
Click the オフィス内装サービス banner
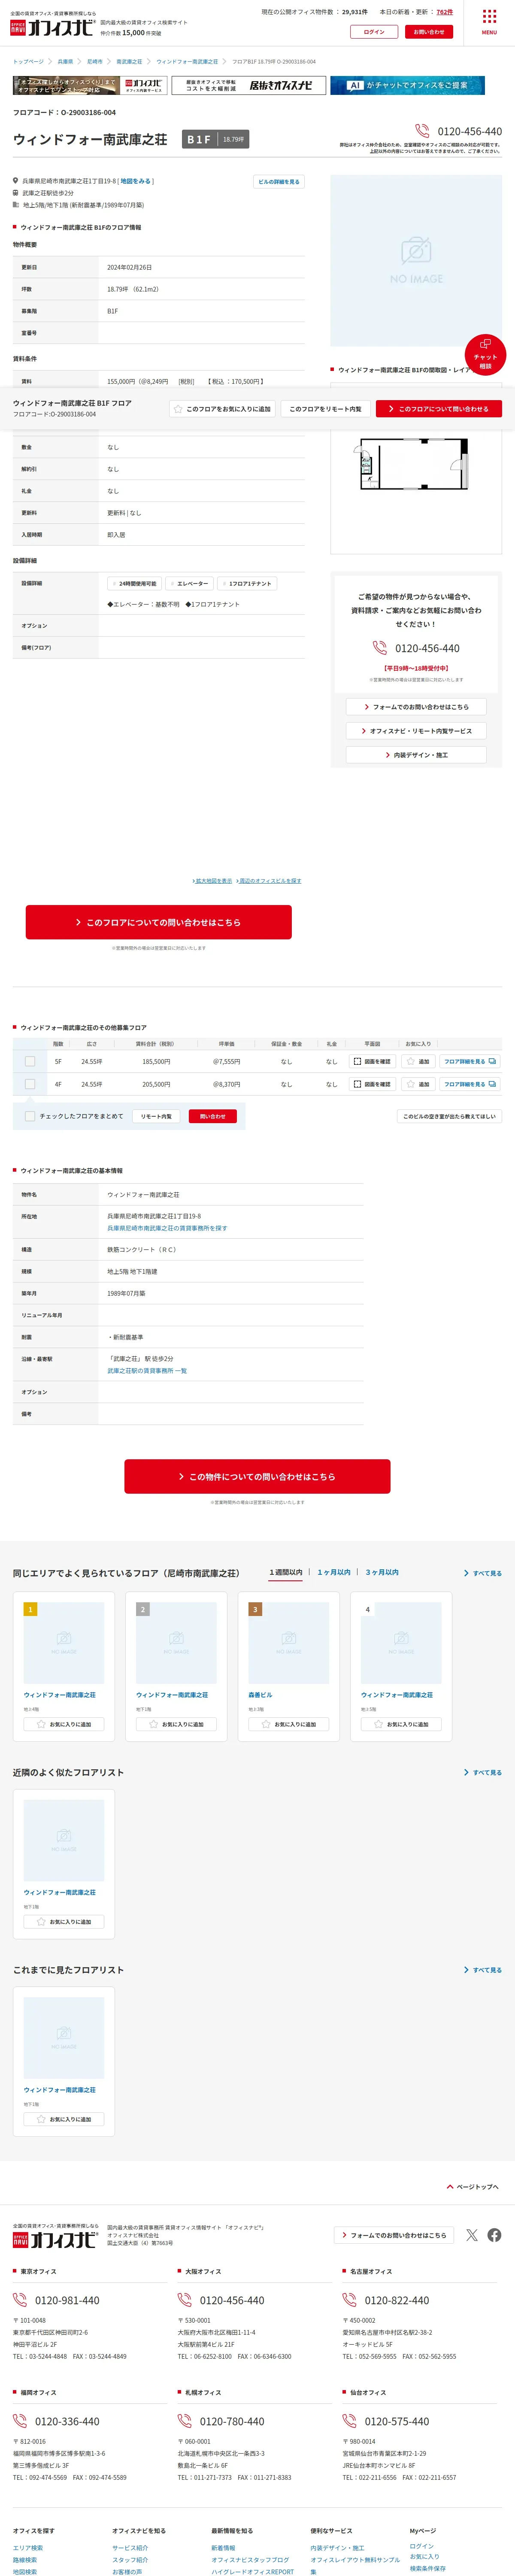coord(90,86)
